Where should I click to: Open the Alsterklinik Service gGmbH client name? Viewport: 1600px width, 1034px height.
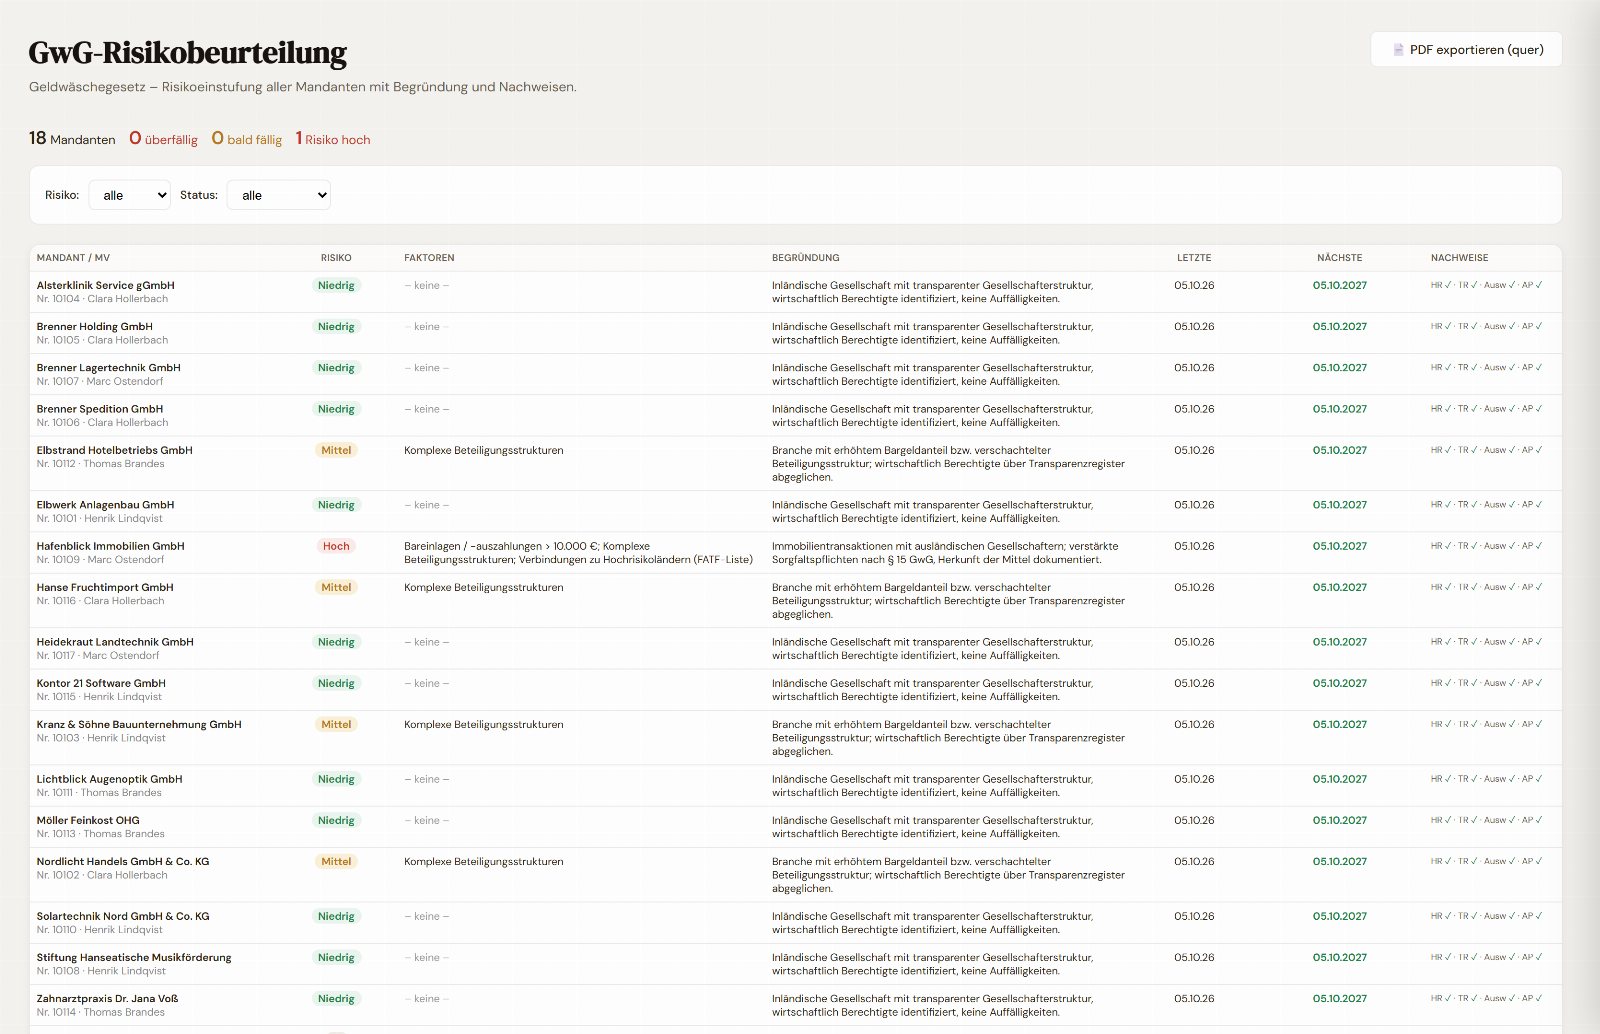[106, 285]
